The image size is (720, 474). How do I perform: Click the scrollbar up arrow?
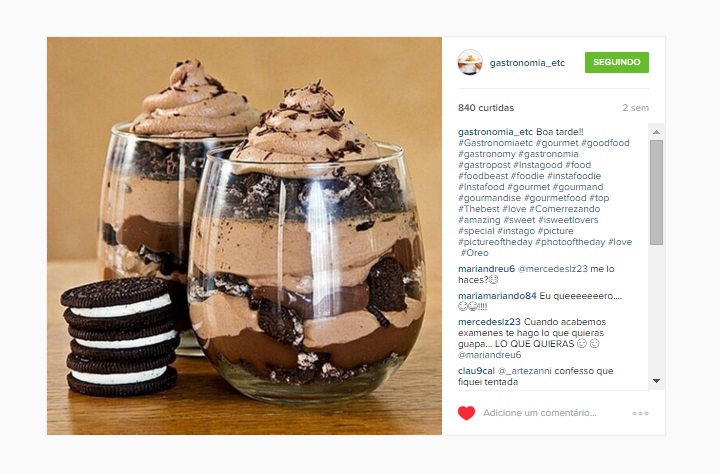coord(656,132)
